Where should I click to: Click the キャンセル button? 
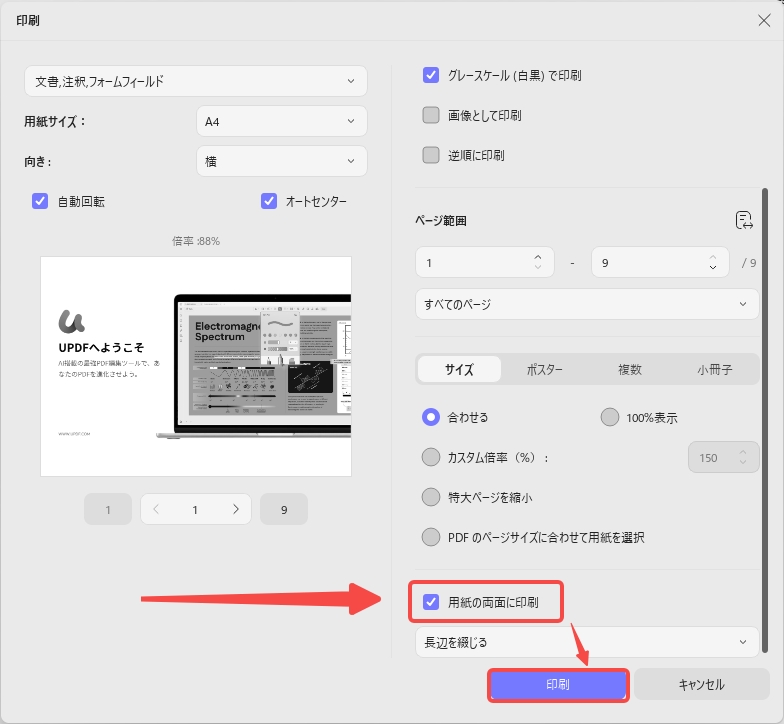702,684
